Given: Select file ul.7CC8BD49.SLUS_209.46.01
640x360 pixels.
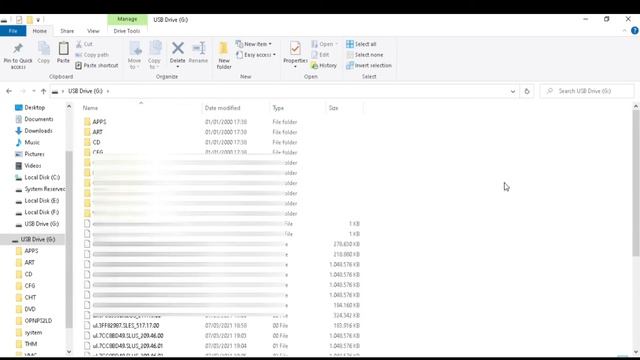Looking at the screenshot, I should [x=128, y=346].
